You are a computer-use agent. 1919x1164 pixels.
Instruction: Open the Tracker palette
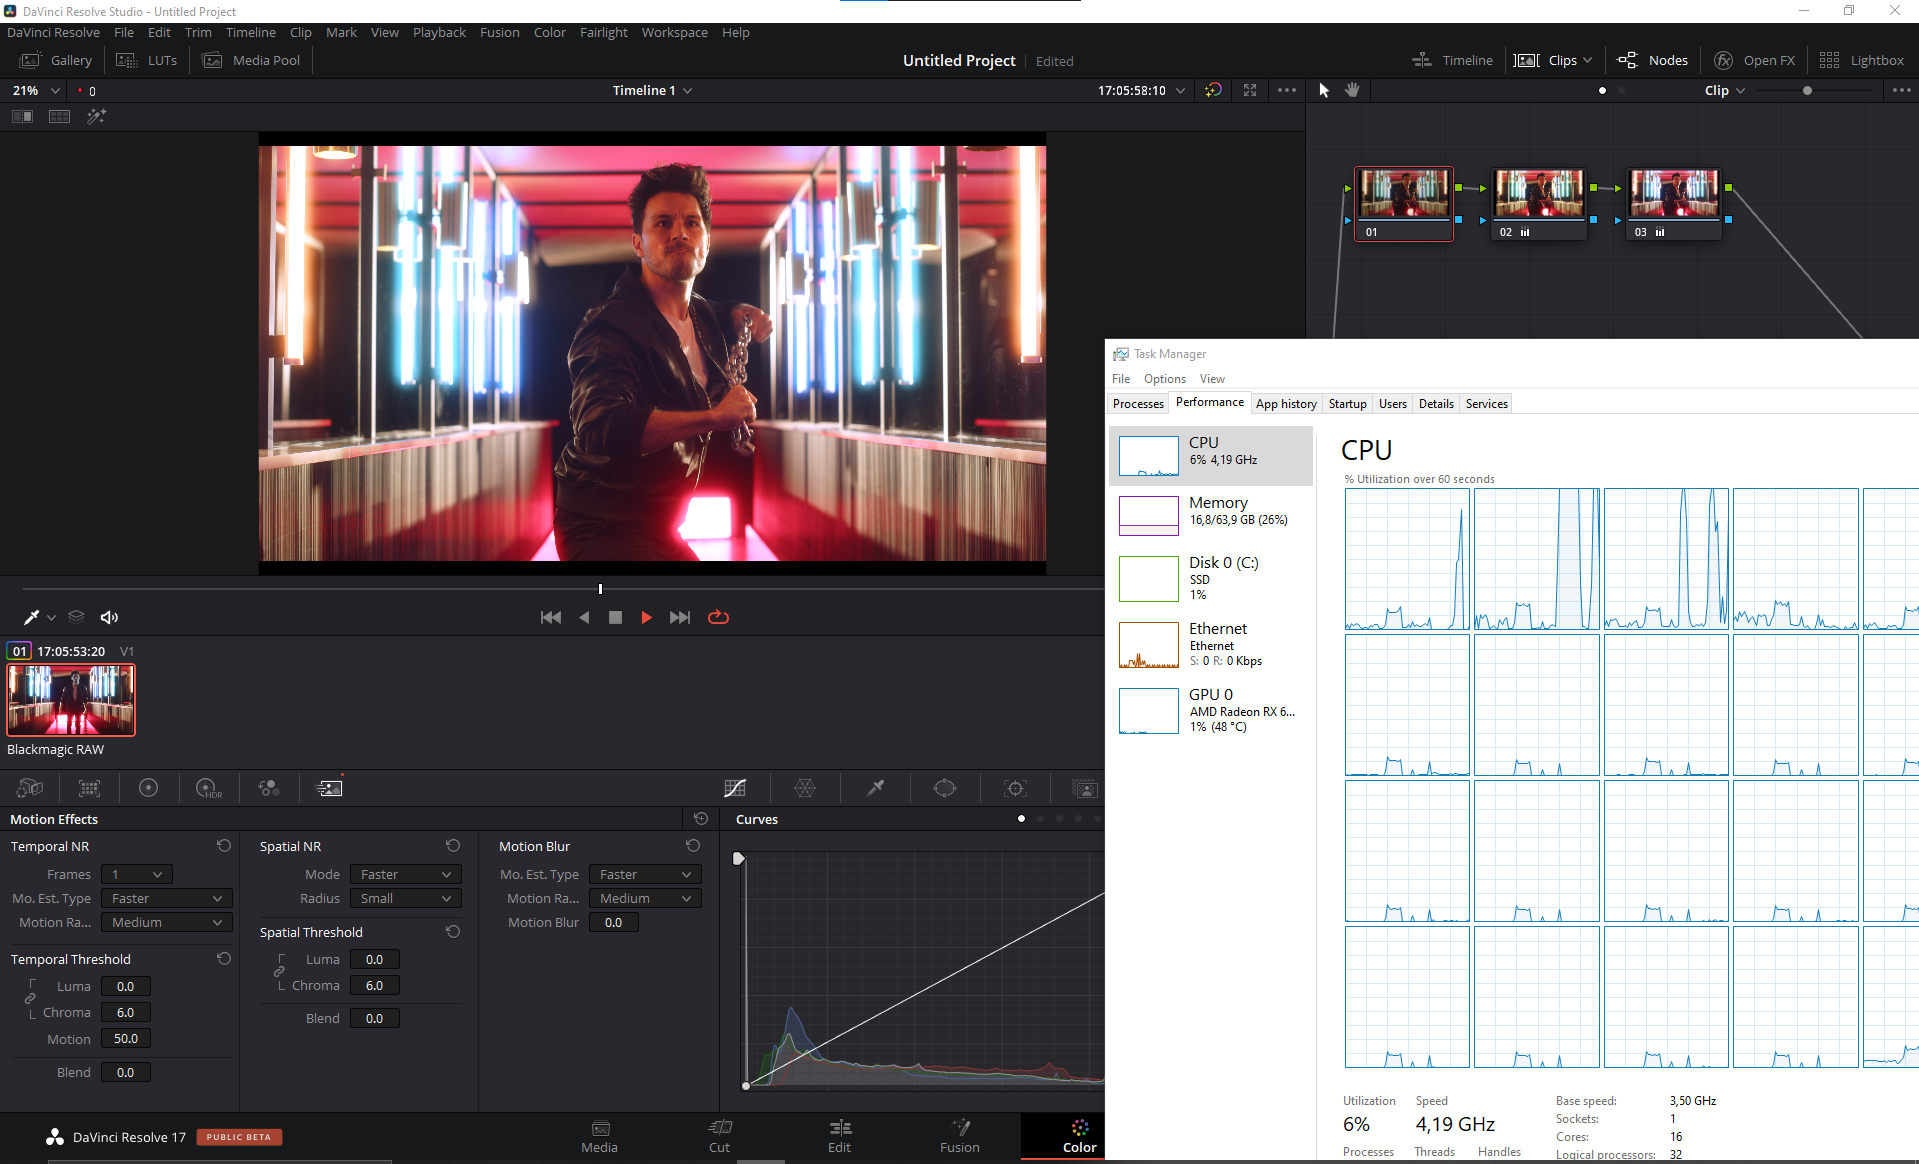1015,788
